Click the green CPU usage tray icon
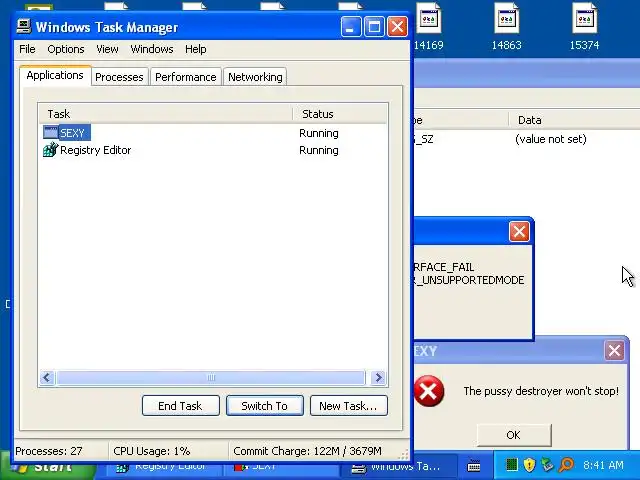The width and height of the screenshot is (640, 480). (x=511, y=464)
